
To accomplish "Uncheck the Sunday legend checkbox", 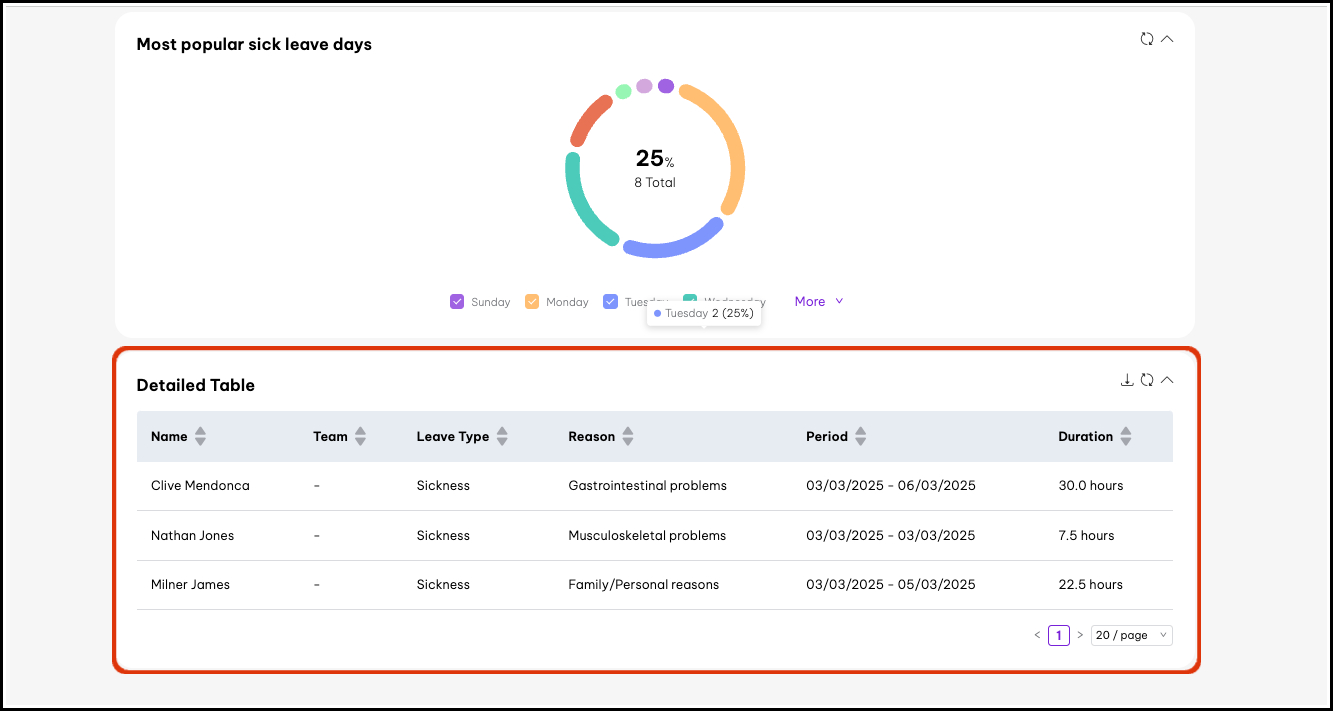I will pos(457,301).
